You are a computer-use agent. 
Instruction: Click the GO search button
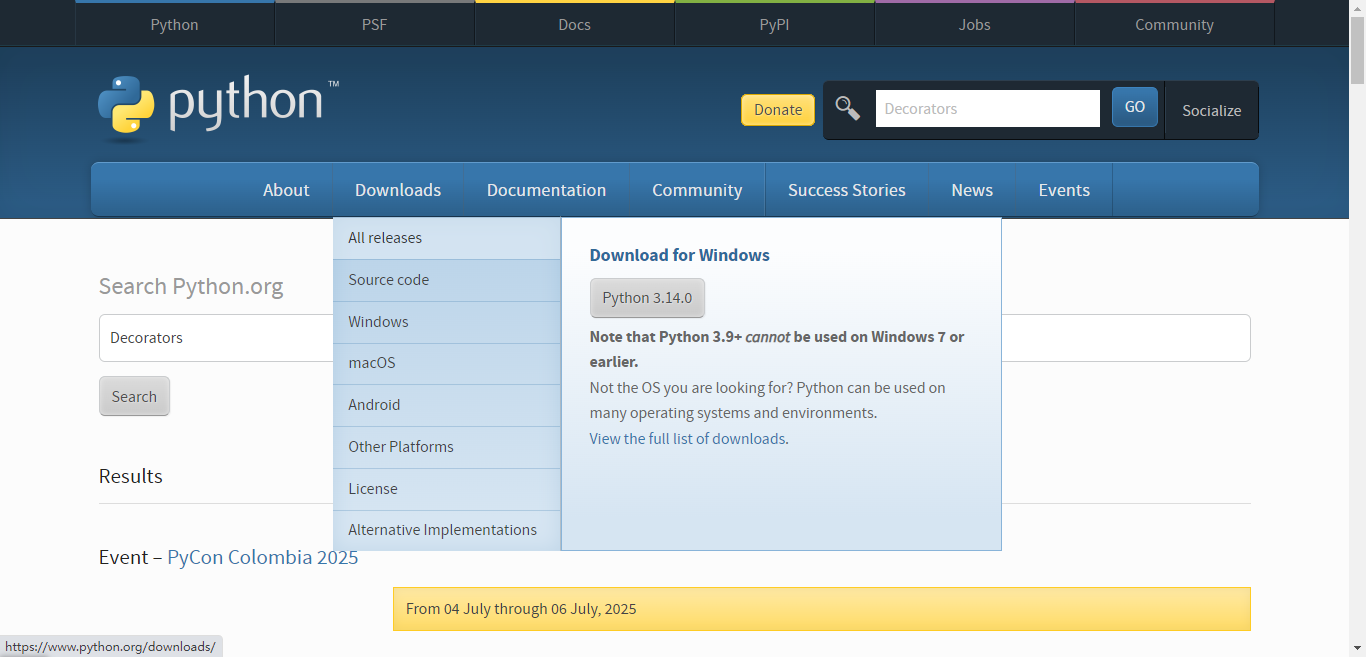[x=1135, y=107]
